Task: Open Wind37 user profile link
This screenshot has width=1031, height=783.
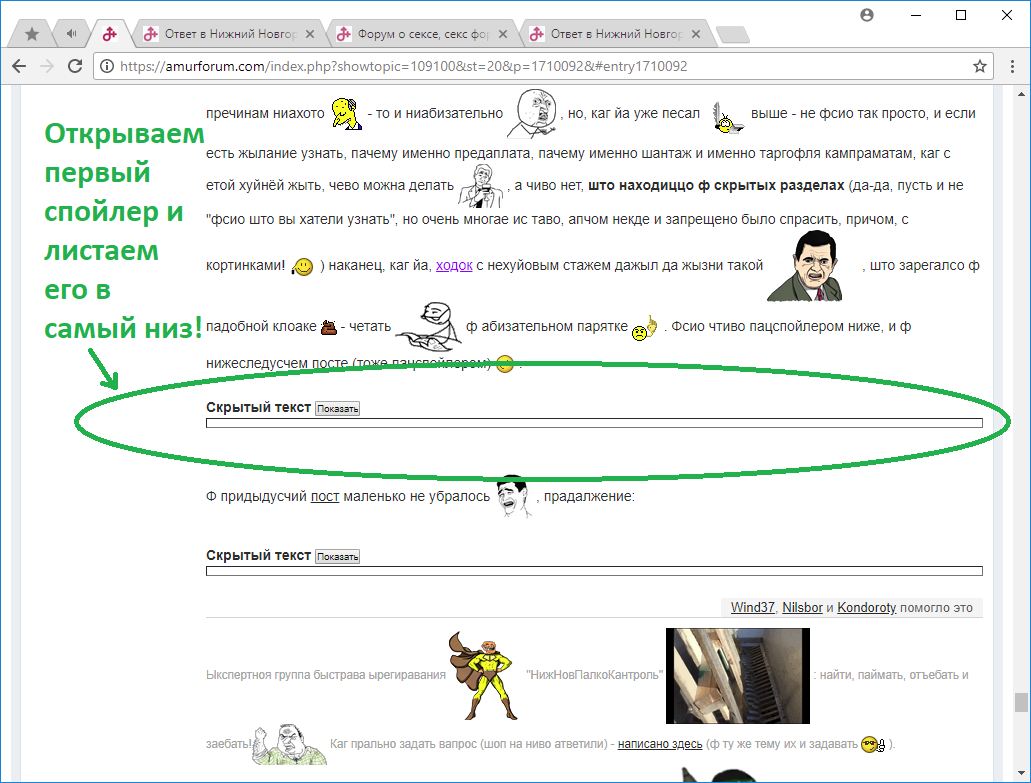Action: coord(753,607)
